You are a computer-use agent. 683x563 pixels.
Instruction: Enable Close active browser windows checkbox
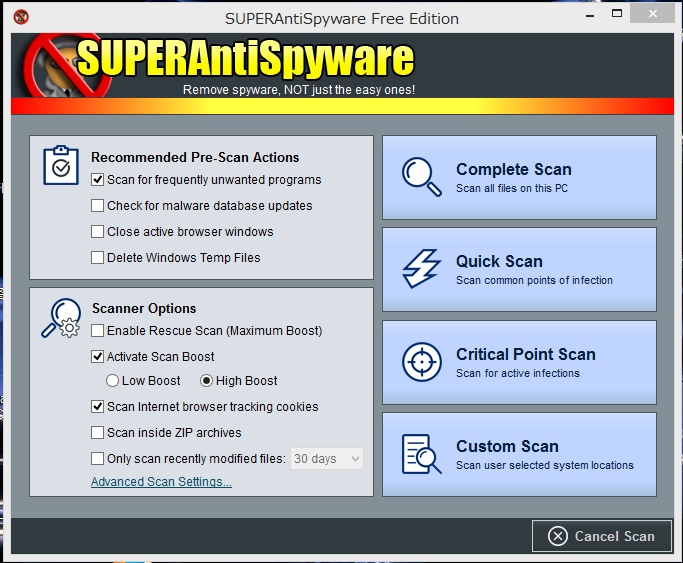click(x=97, y=232)
